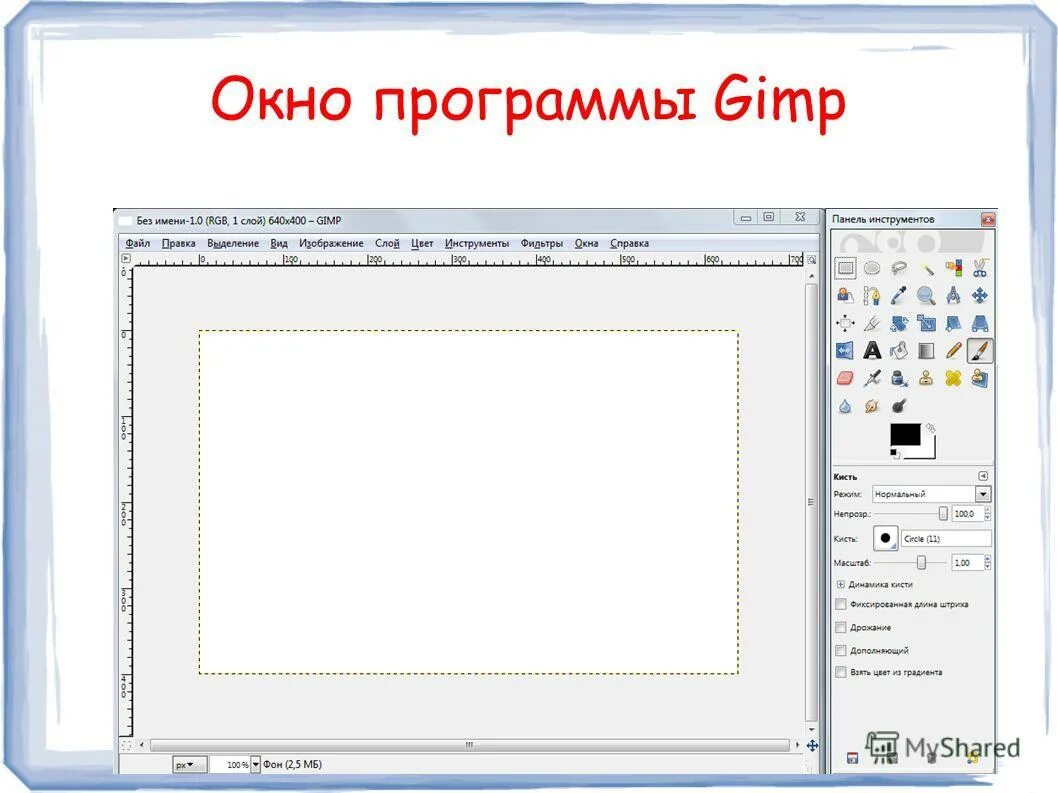Select the Clone tool
1058x793 pixels.
[926, 379]
